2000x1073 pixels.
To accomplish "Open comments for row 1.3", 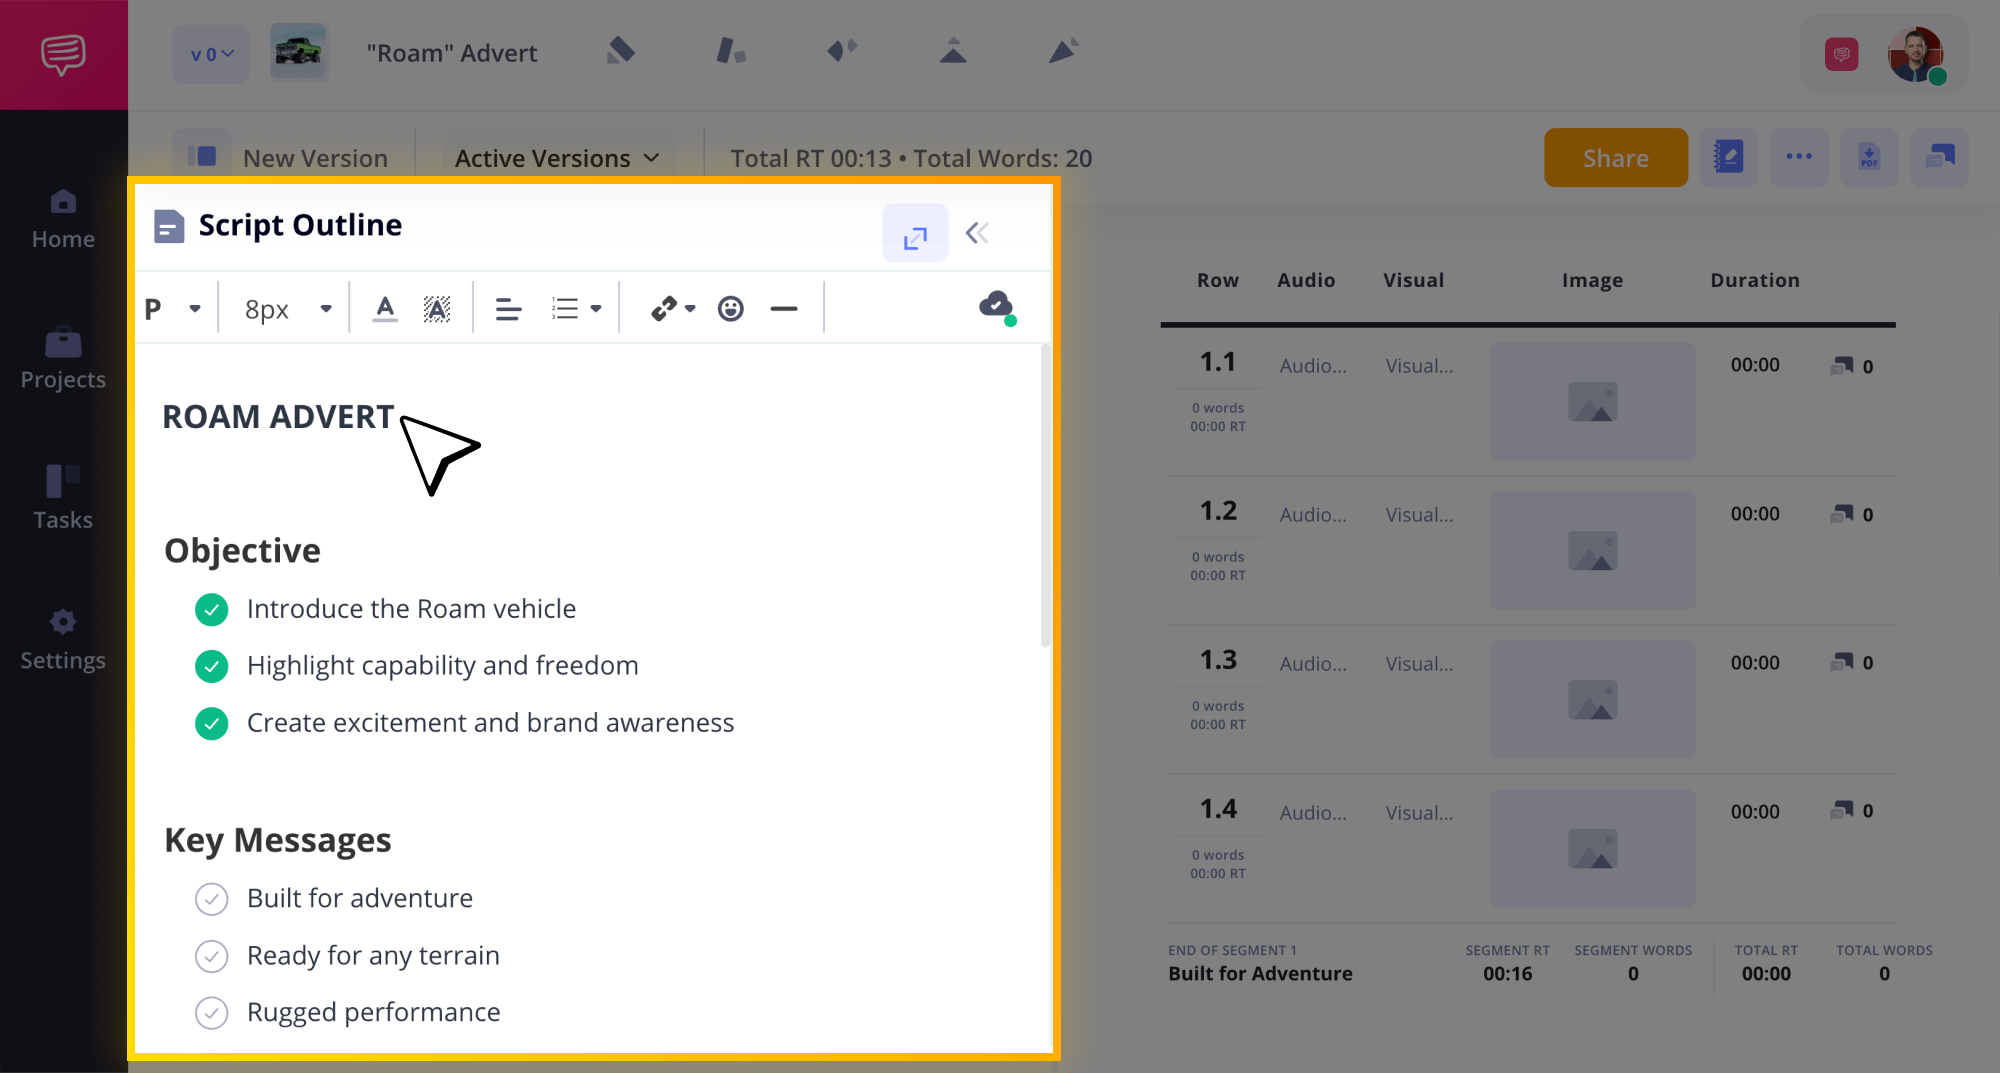I will (1851, 662).
